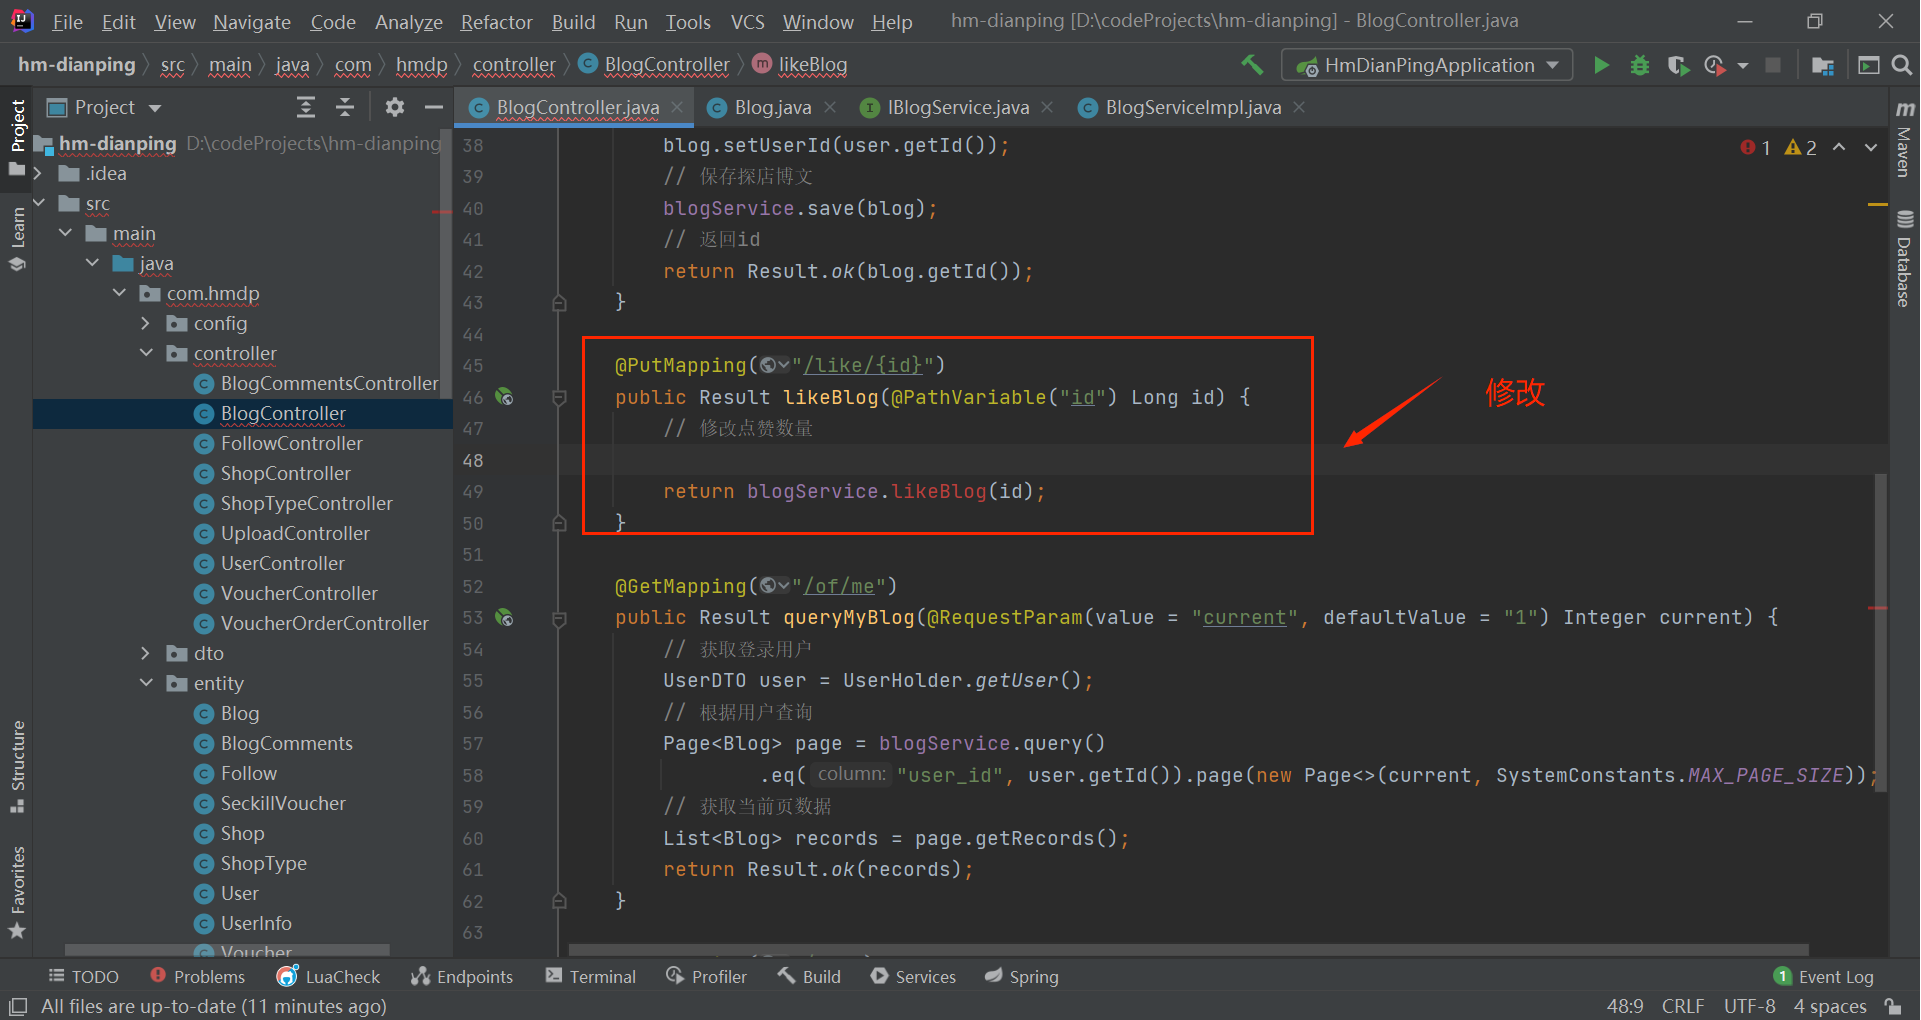The height and width of the screenshot is (1020, 1921).
Task: Click the UTF-8 encoding status entry
Action: (1750, 1006)
